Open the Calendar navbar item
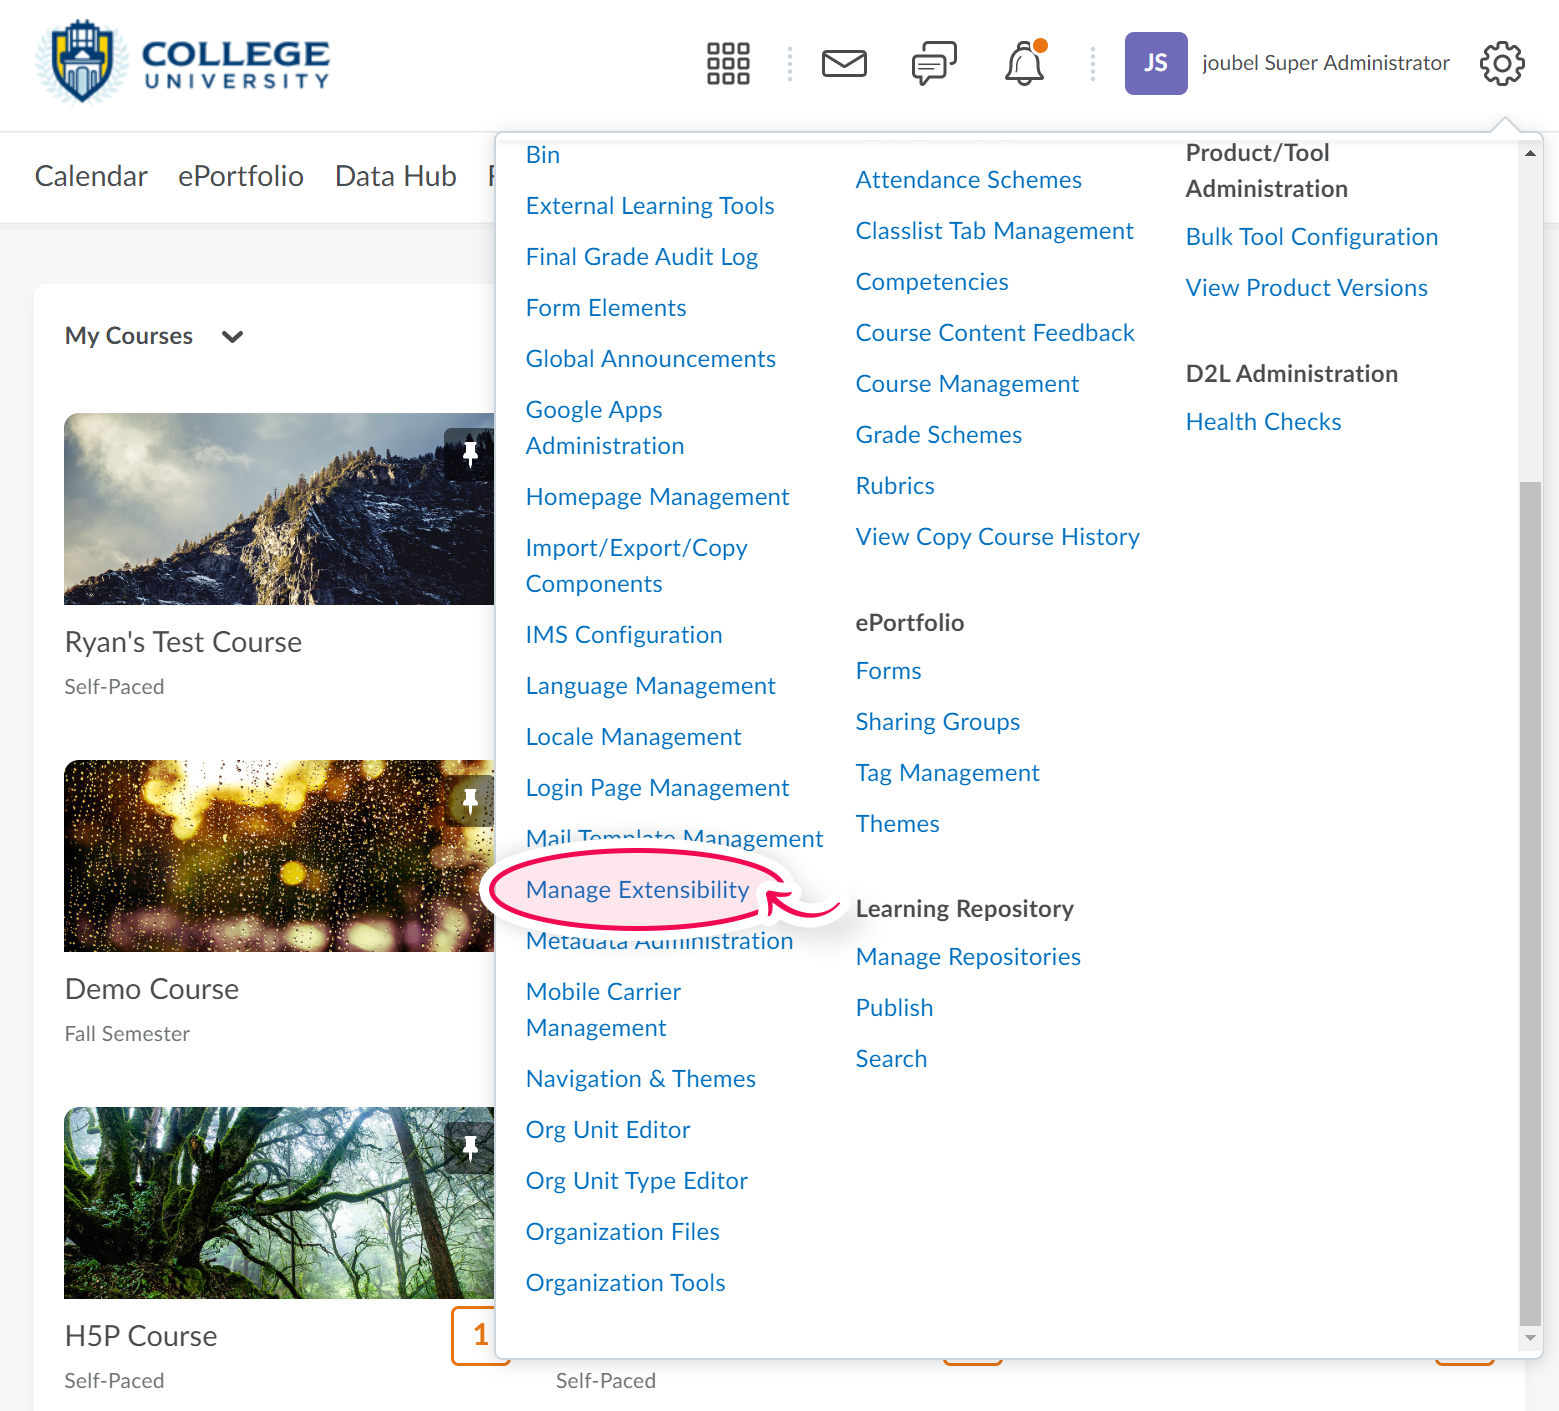The width and height of the screenshot is (1559, 1411). pos(91,176)
